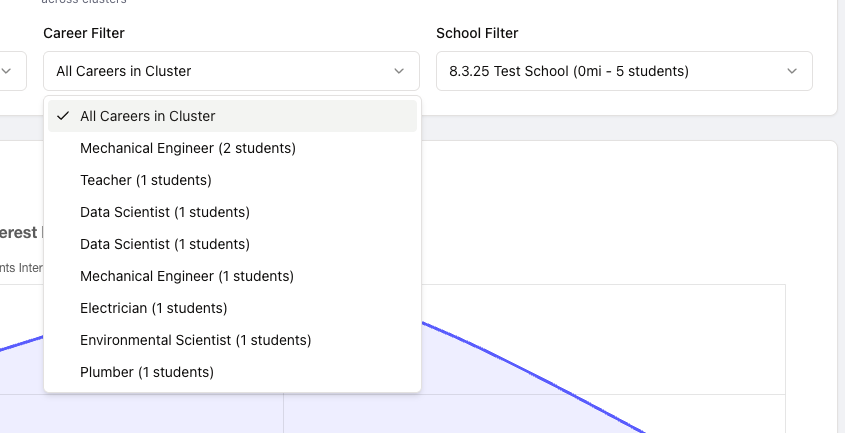Image resolution: width=845 pixels, height=433 pixels.
Task: Choose Mechanical Engineer (1 students)
Action: pos(188,276)
